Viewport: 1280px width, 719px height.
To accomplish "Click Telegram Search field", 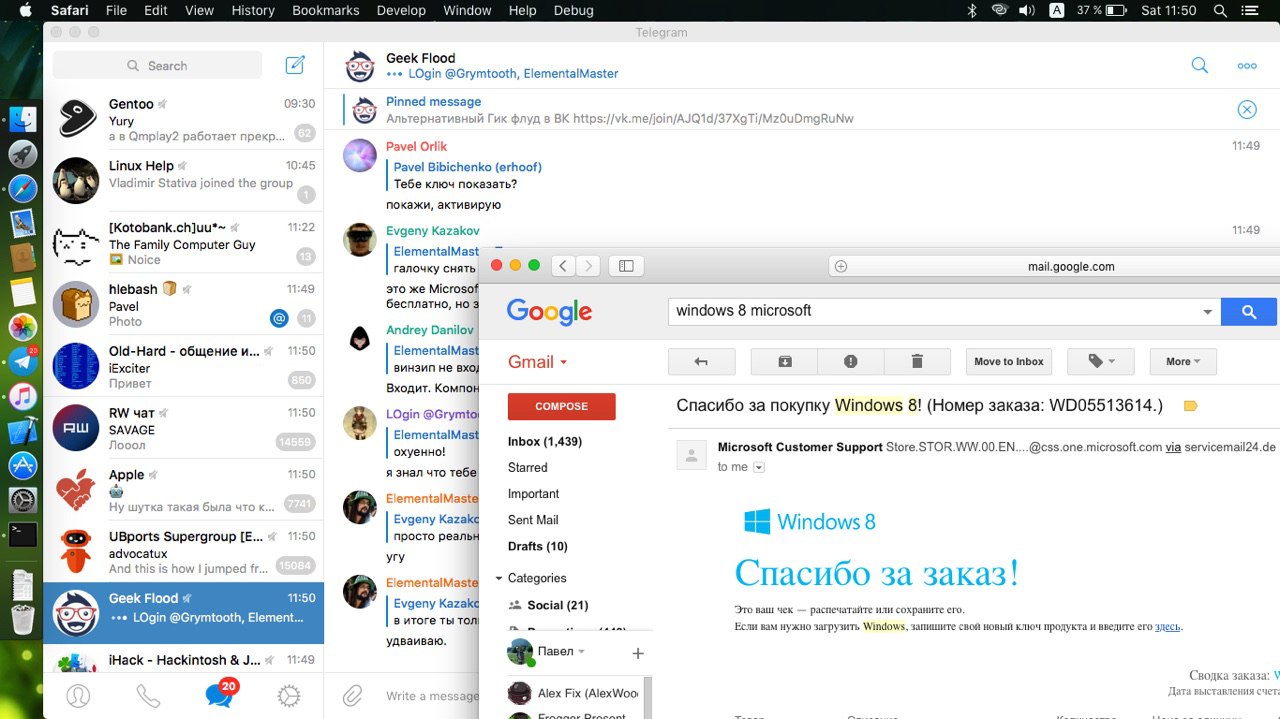I will click(157, 66).
